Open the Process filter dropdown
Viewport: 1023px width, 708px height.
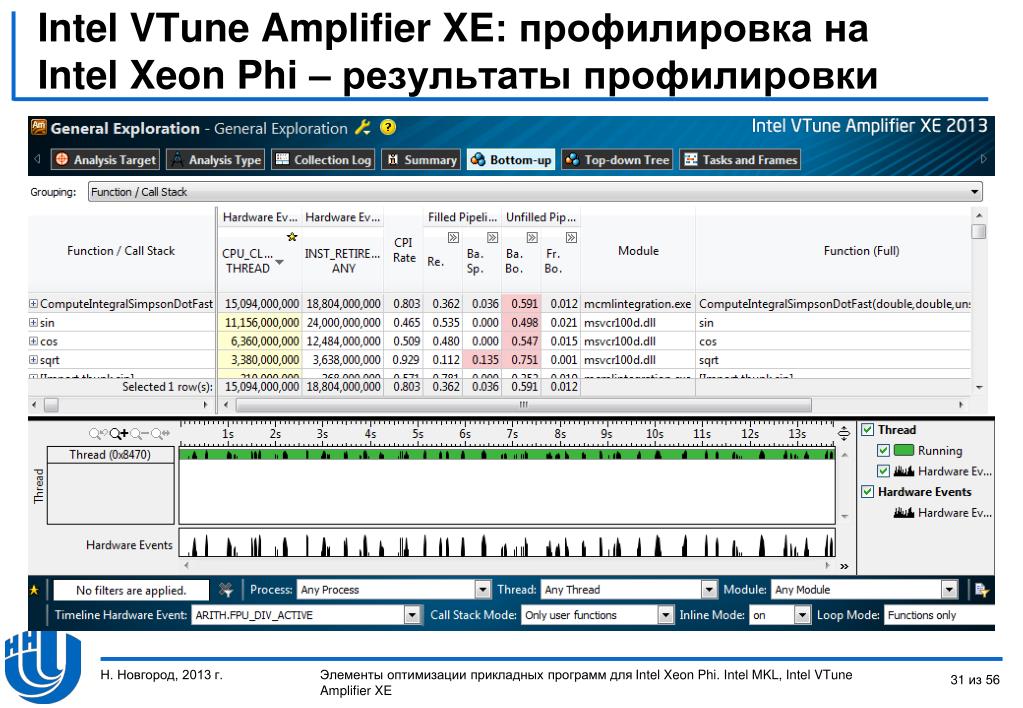[393, 590]
